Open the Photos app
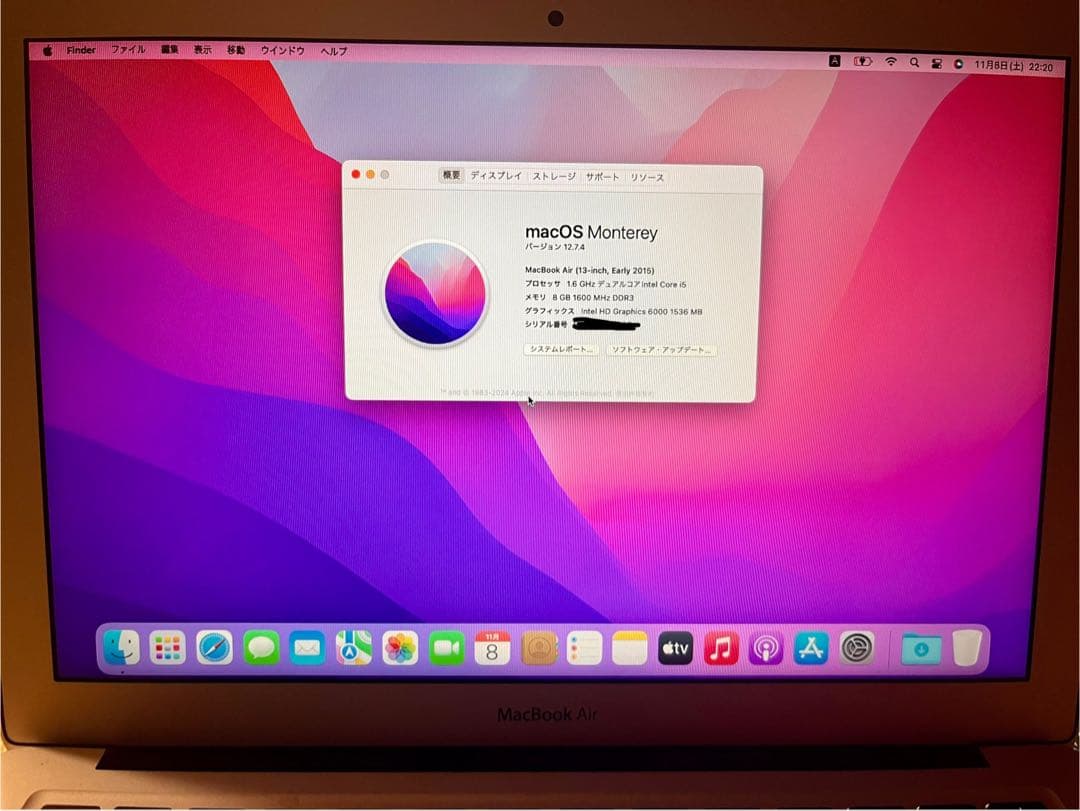1080x811 pixels. coord(399,649)
